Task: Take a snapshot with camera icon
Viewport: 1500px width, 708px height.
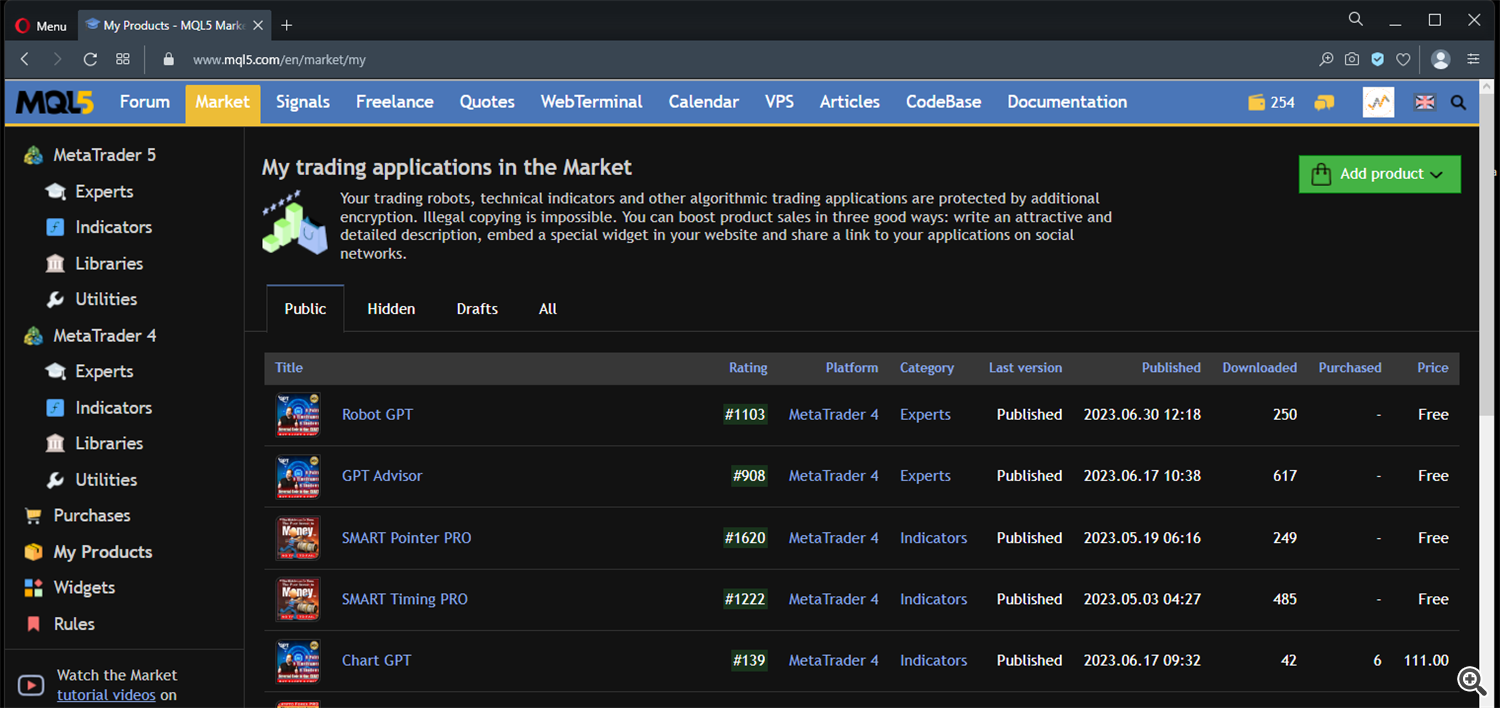Action: pos(1352,59)
